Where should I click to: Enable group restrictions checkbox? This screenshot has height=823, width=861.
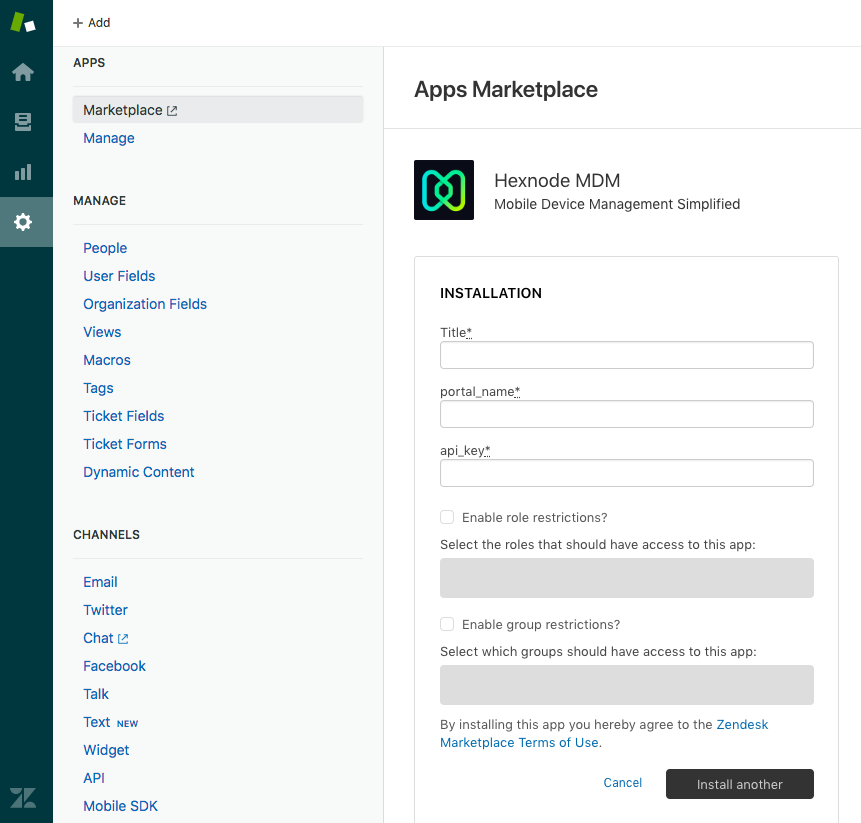pos(447,624)
